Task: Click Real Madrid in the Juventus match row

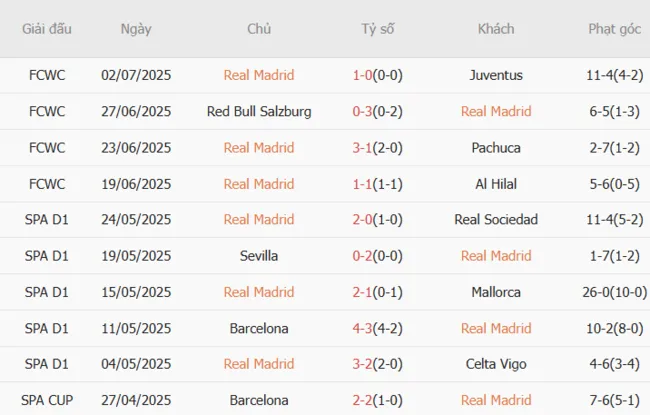Action: tap(259, 75)
